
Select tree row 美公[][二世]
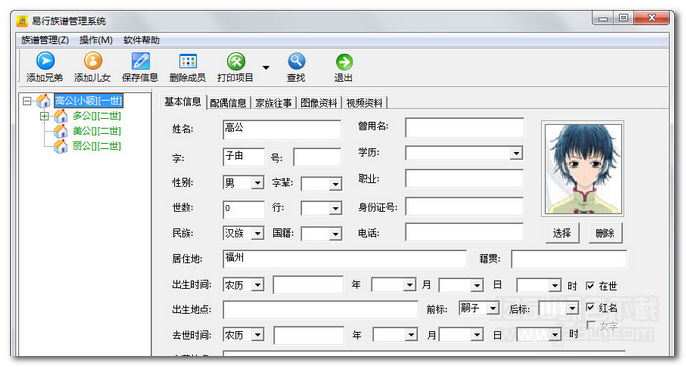point(97,131)
